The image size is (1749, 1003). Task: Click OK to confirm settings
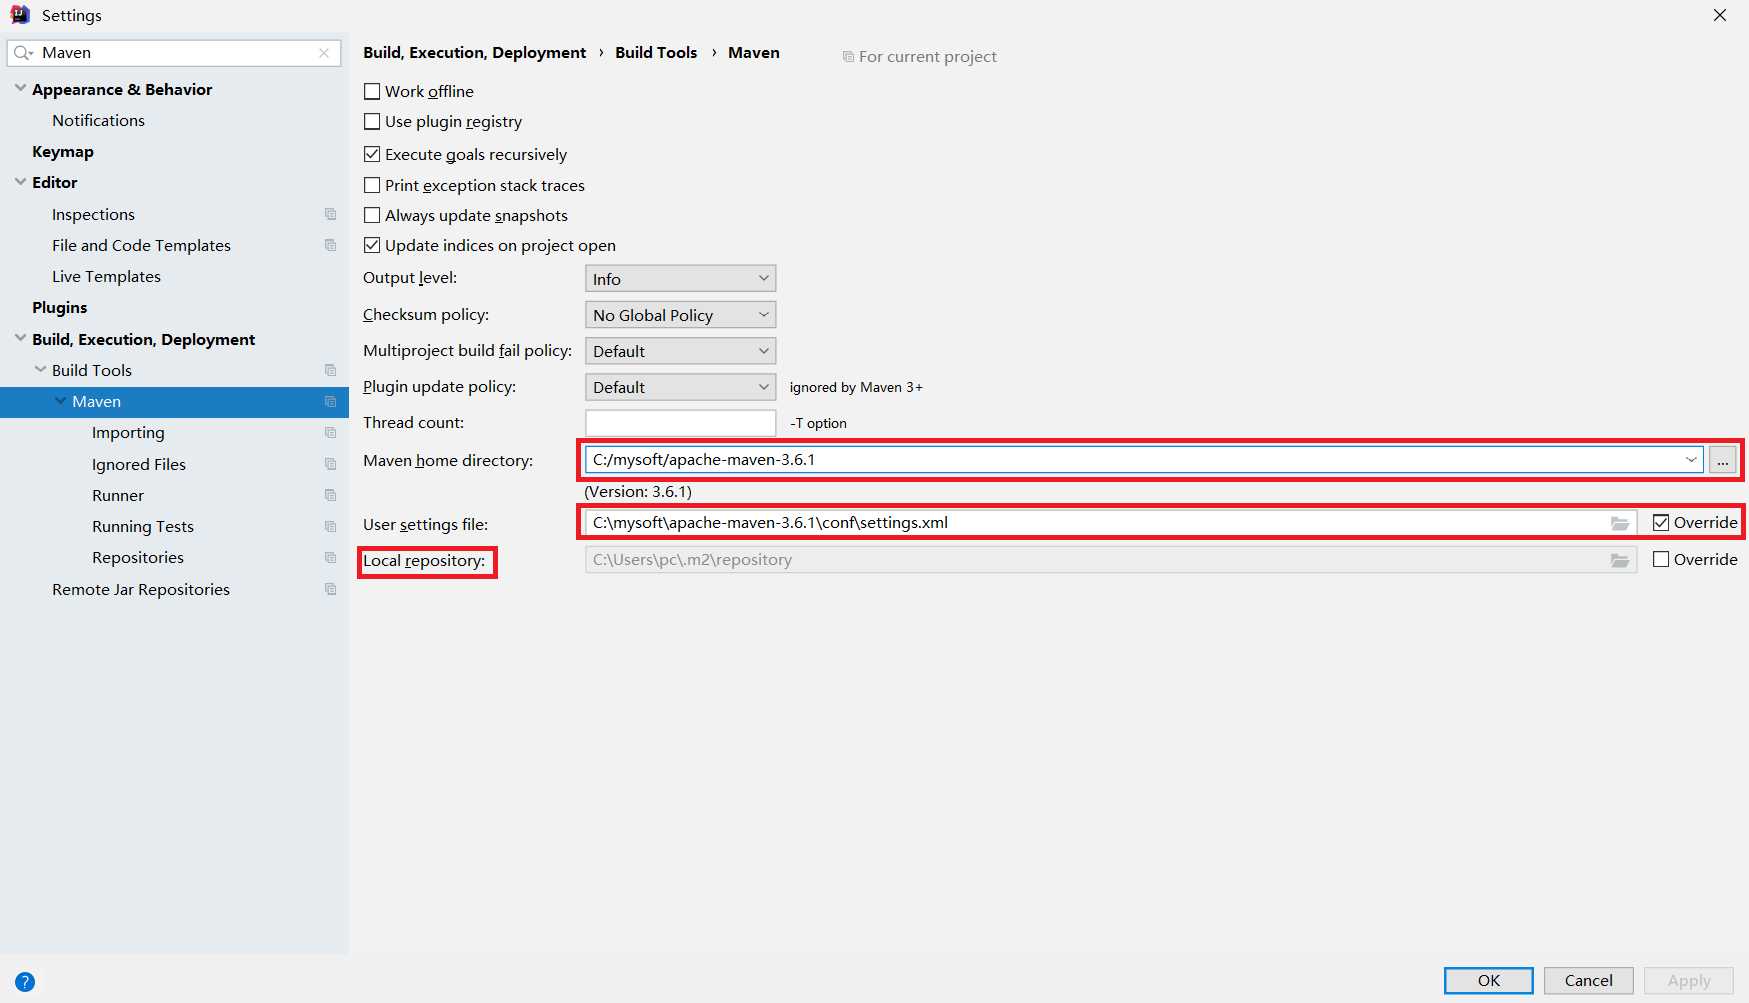(x=1488, y=981)
